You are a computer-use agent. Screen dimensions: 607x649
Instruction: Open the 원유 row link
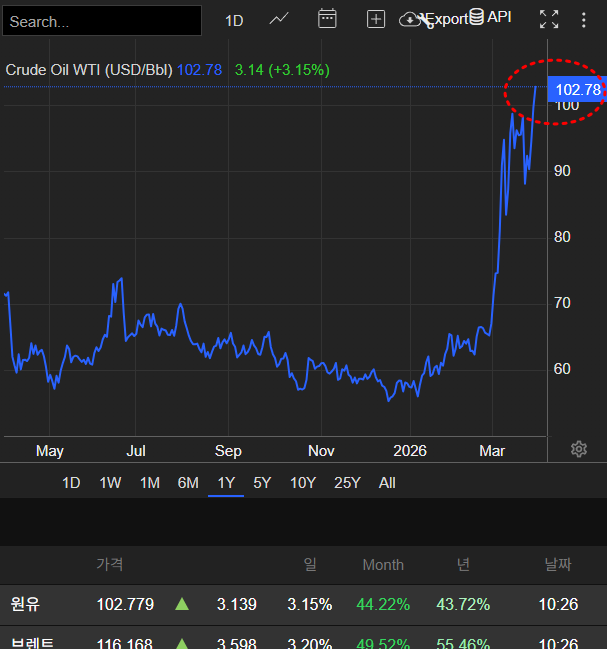[x=25, y=604]
